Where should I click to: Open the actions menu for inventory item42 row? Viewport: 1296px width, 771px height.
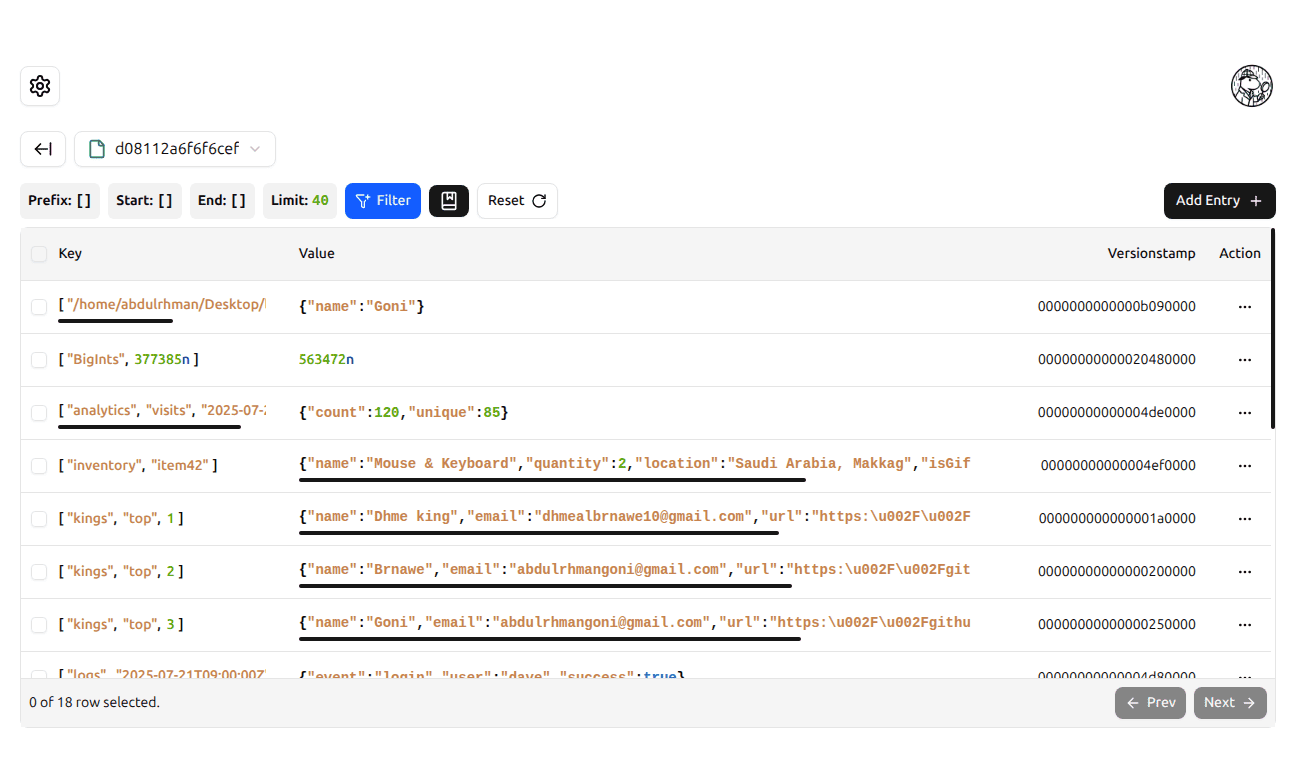[1245, 465]
